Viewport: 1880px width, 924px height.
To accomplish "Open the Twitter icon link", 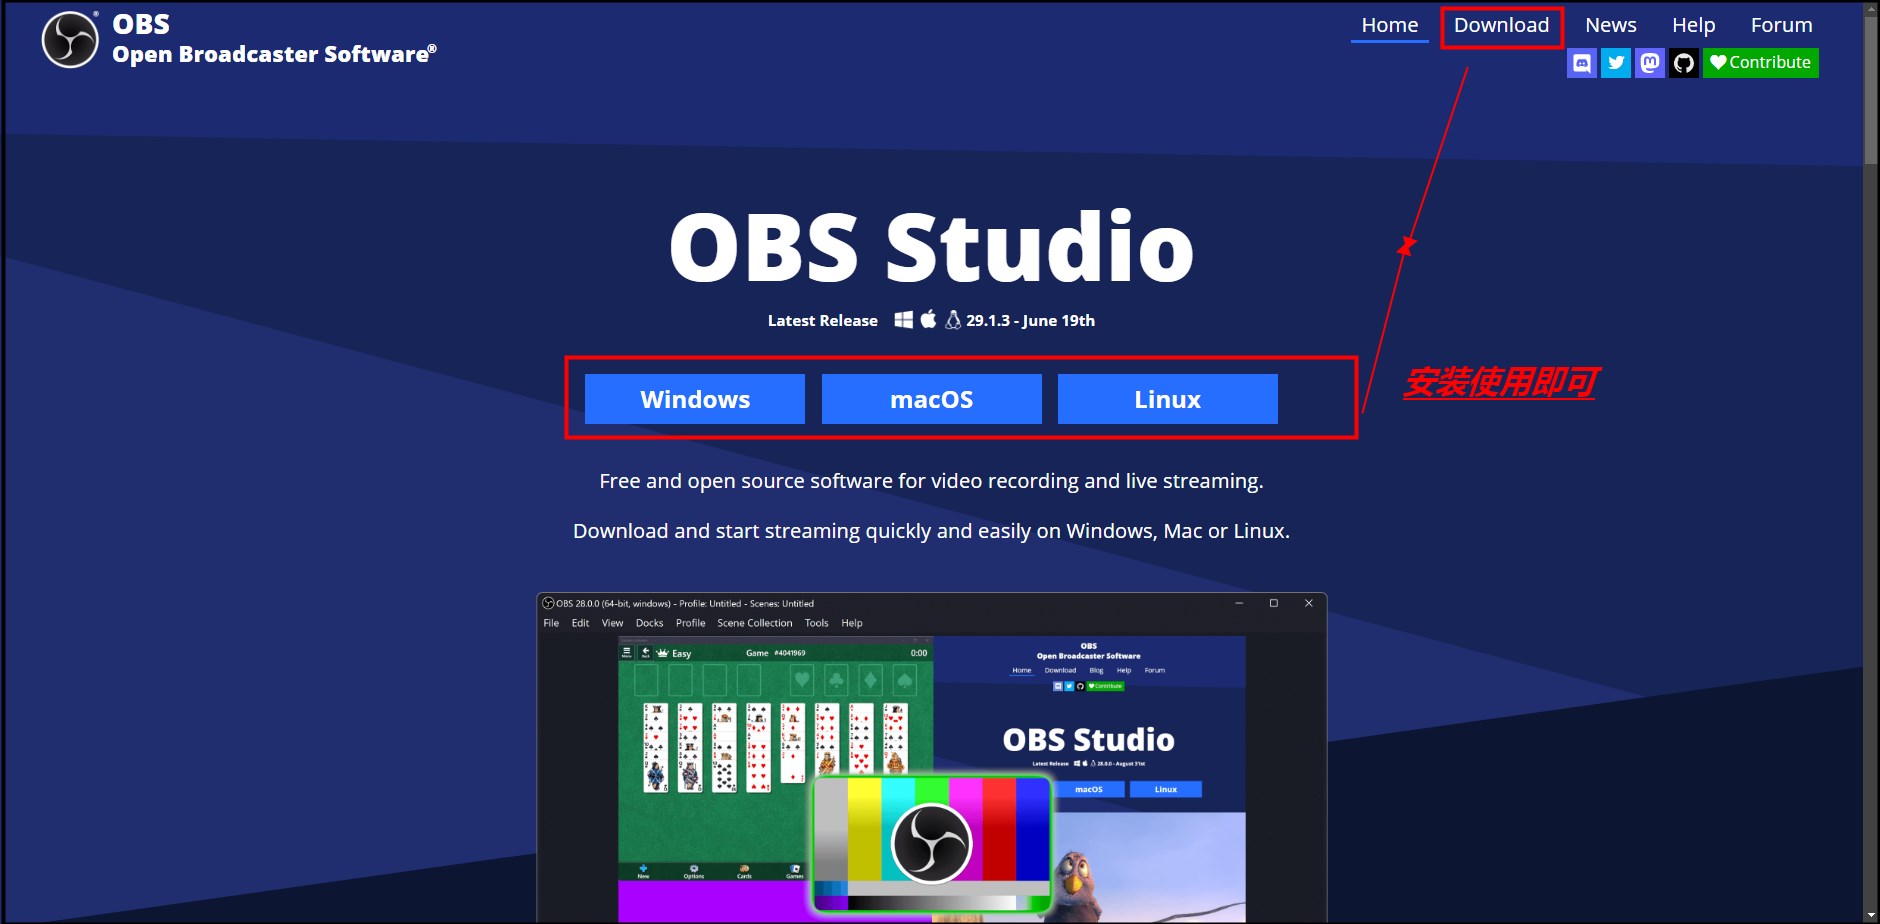I will (1616, 63).
